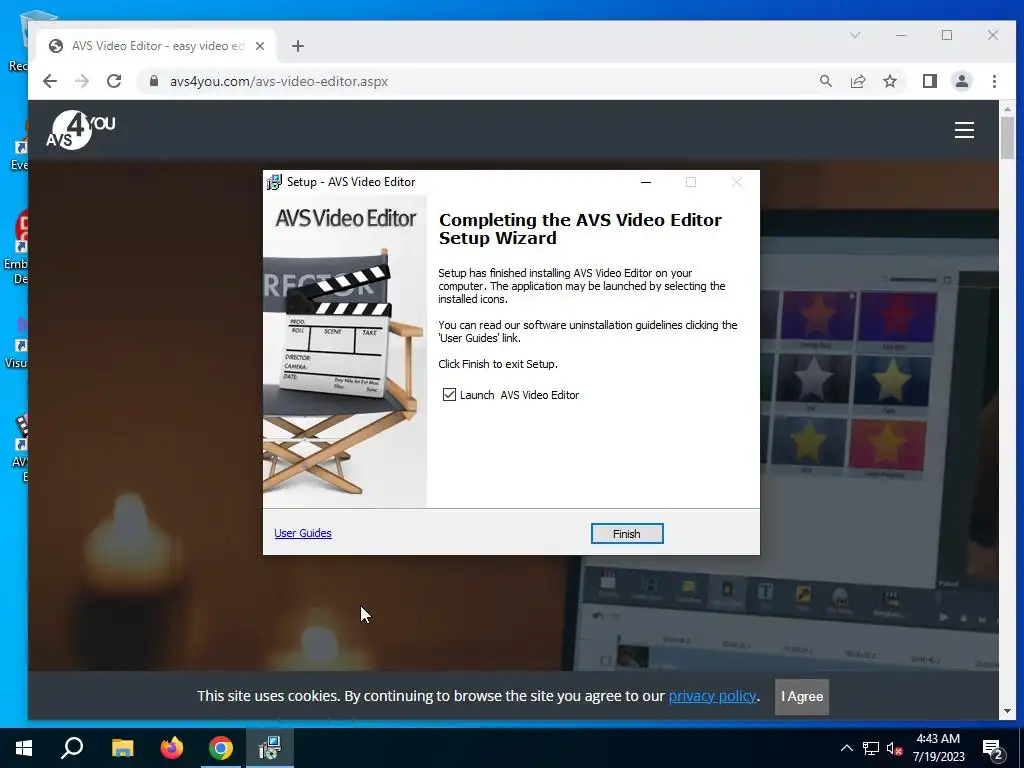The width and height of the screenshot is (1024, 768).
Task: Launch Firefox from the taskbar
Action: pyautogui.click(x=172, y=748)
